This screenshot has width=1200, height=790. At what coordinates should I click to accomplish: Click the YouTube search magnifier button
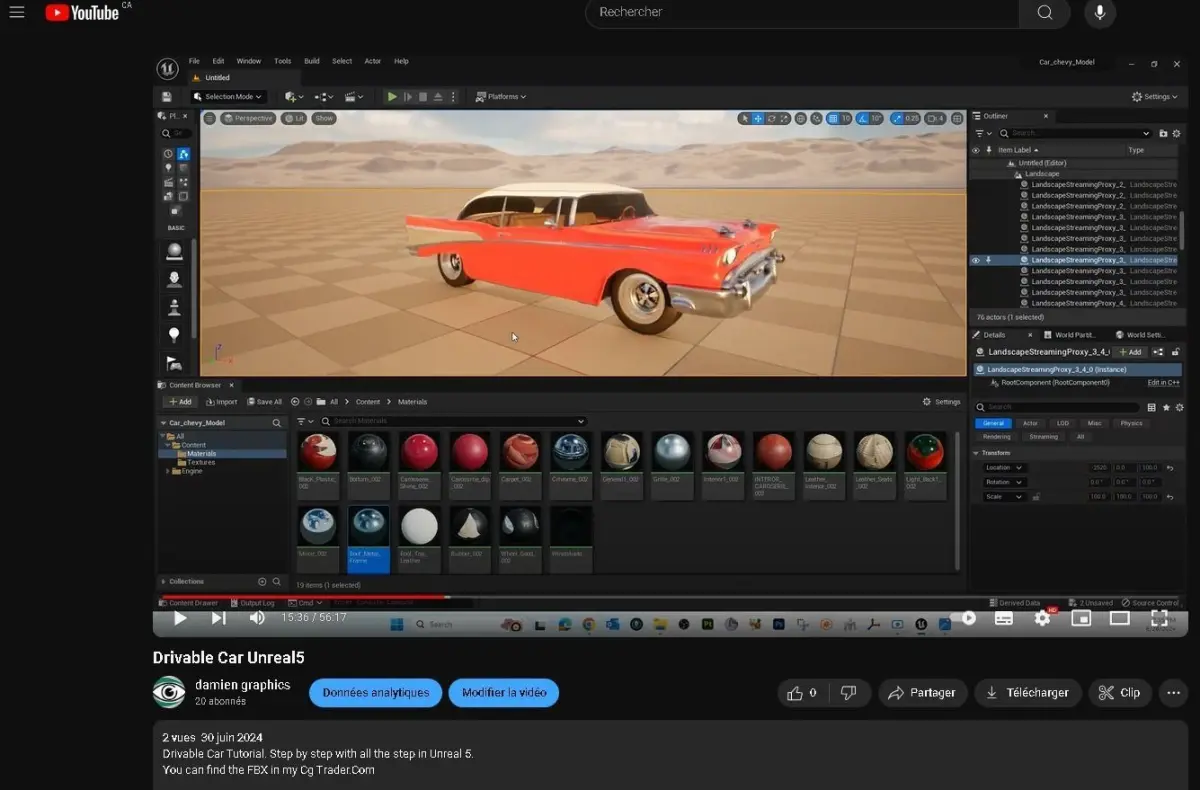(1044, 12)
